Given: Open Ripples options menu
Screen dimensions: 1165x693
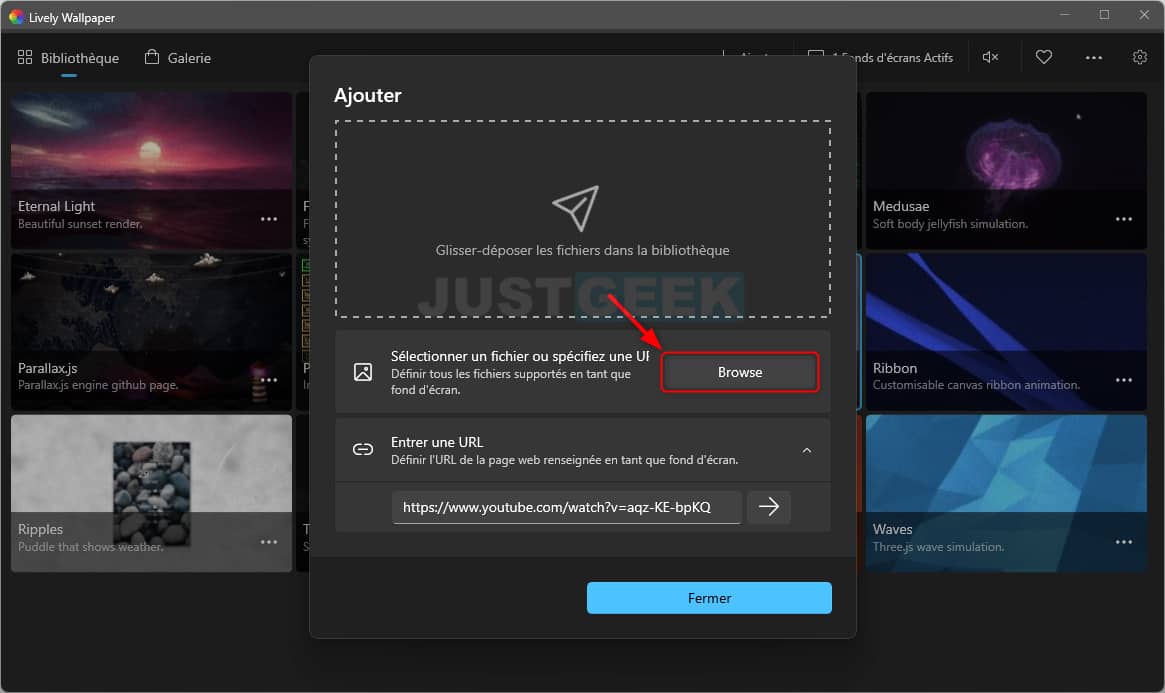Looking at the screenshot, I should [269, 542].
